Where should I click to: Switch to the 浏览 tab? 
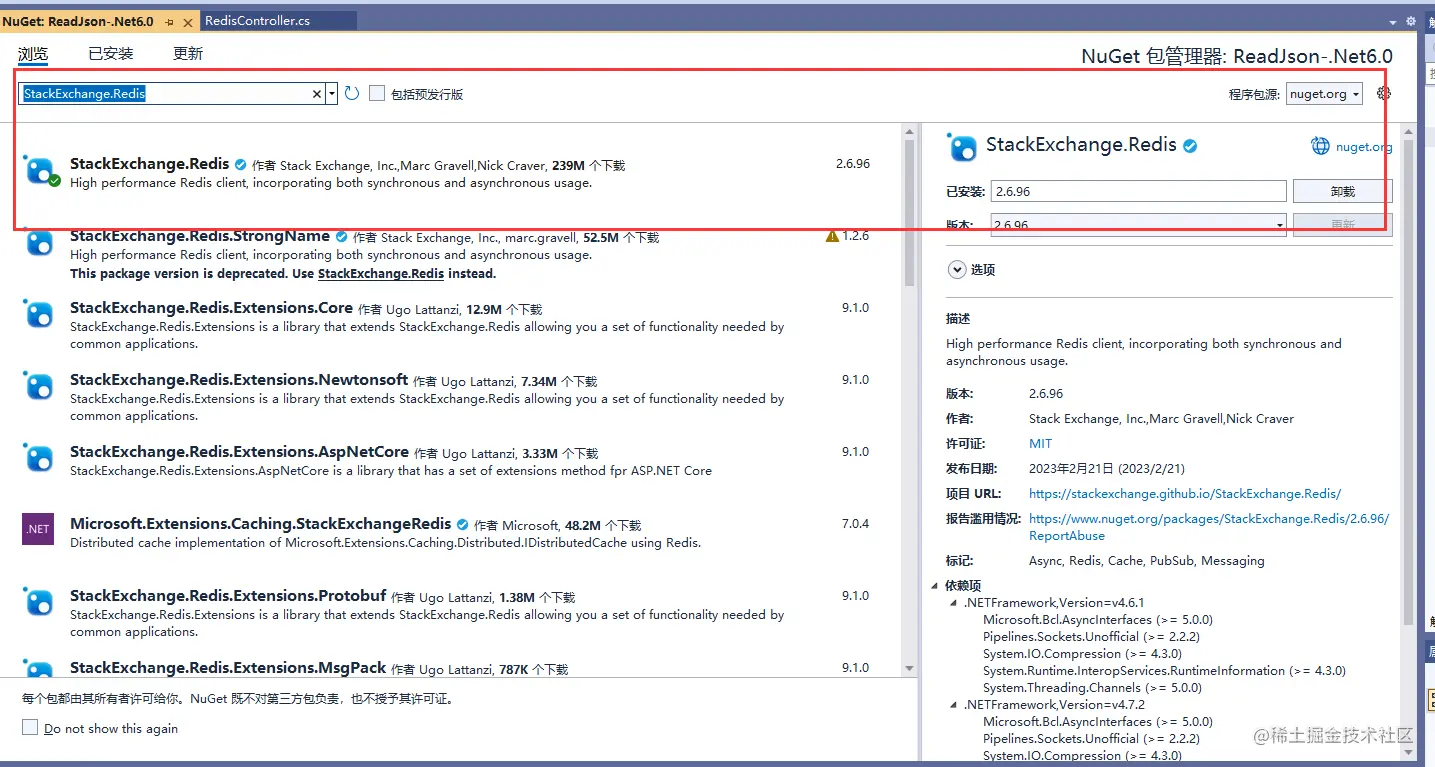[33, 54]
